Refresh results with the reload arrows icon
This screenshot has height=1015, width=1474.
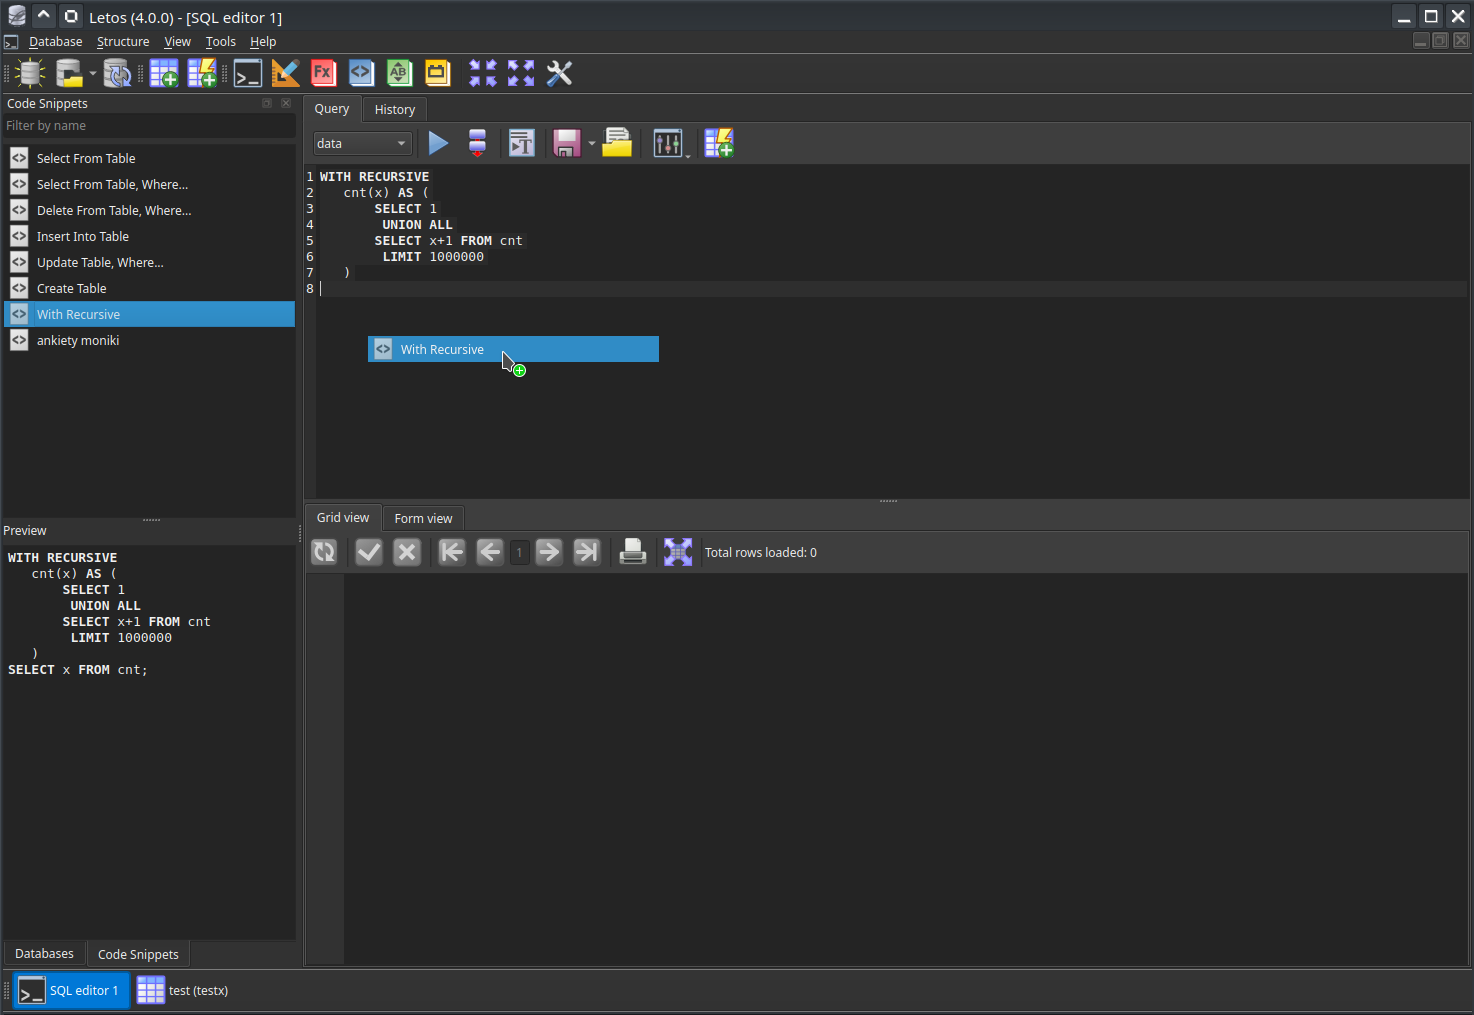(x=324, y=552)
